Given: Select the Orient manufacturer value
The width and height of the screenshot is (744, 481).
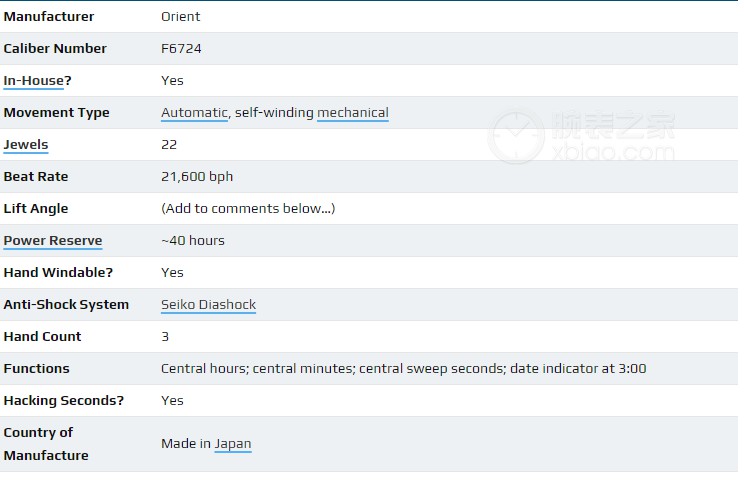Looking at the screenshot, I should pos(180,17).
